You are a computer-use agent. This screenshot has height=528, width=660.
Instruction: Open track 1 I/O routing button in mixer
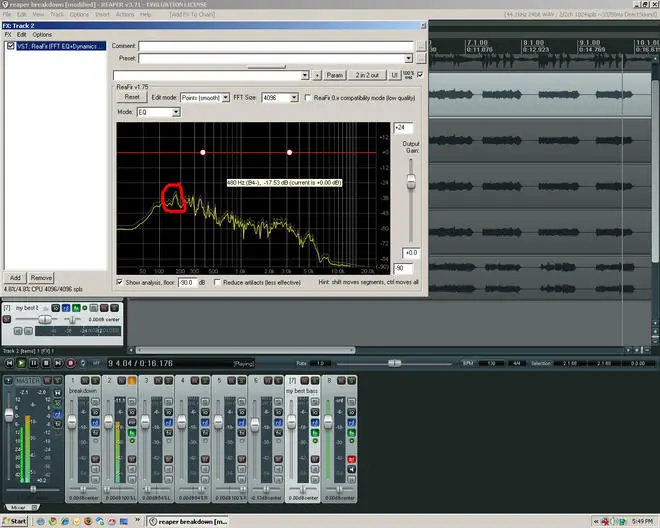[95, 412]
